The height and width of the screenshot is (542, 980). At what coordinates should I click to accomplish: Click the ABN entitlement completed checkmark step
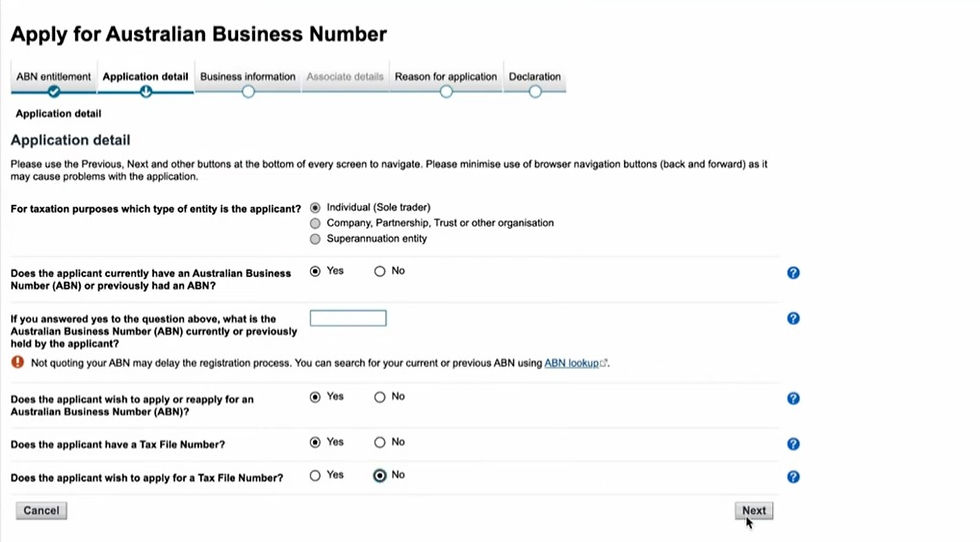pyautogui.click(x=54, y=92)
